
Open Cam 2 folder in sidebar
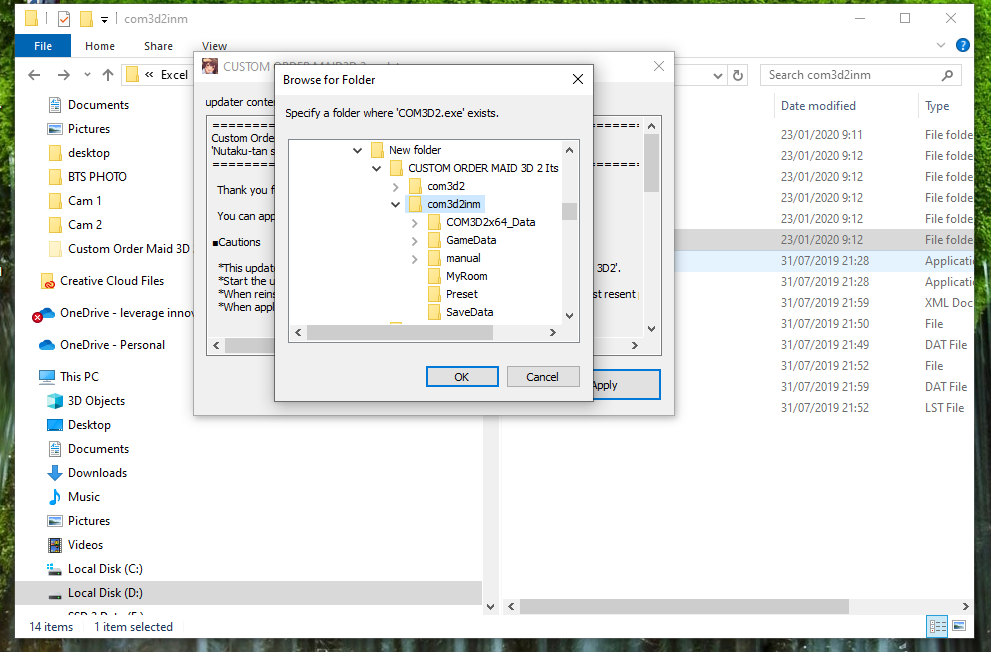(x=84, y=225)
